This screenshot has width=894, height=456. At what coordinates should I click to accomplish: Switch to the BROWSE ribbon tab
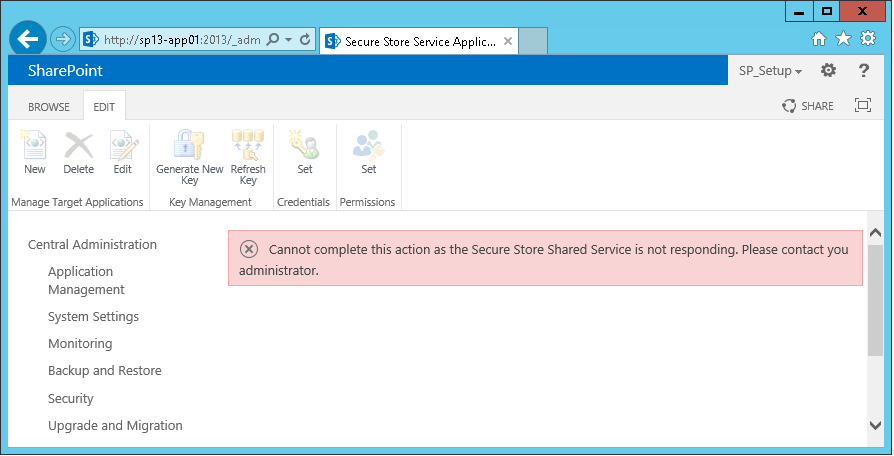(48, 107)
